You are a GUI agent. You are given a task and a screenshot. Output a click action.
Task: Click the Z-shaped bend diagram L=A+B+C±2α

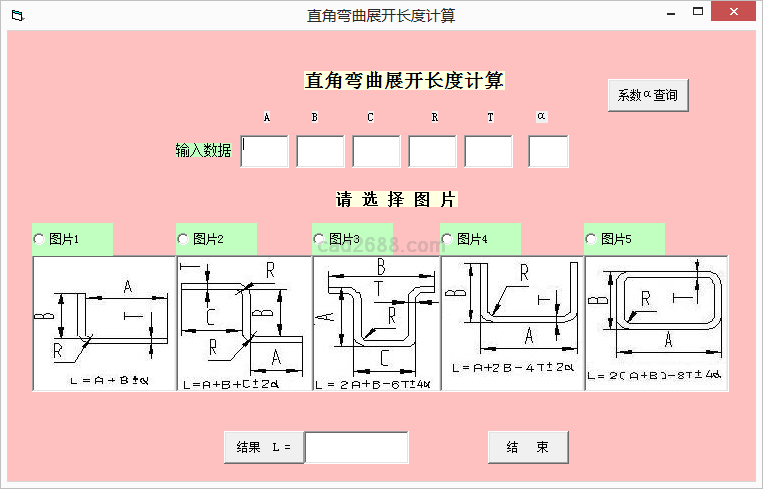point(243,323)
